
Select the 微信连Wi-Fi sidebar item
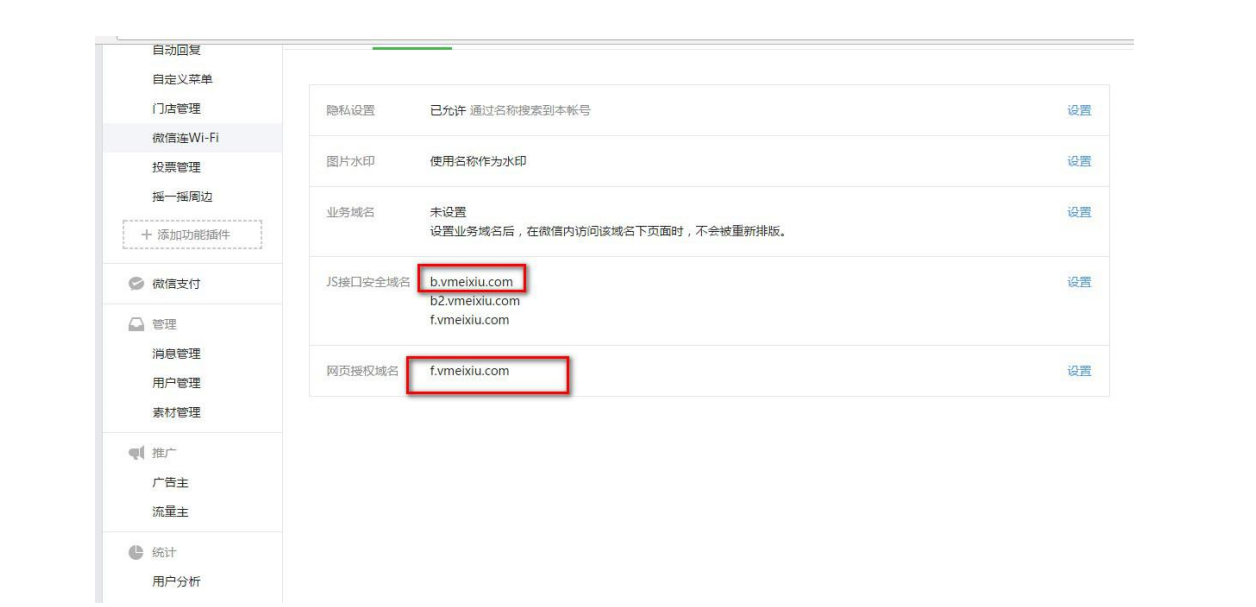click(x=185, y=138)
